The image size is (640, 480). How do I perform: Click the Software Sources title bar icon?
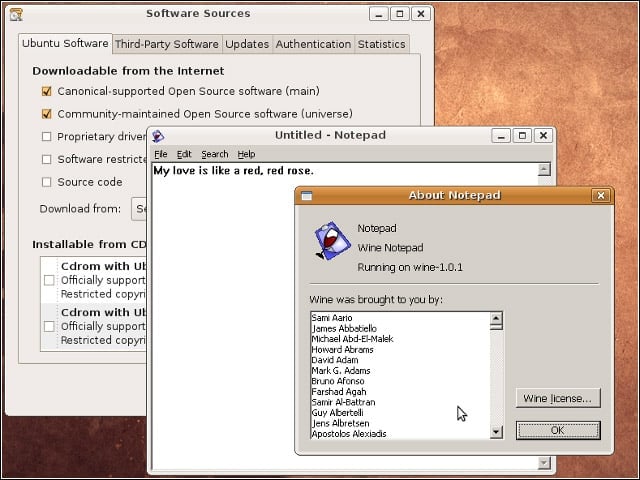click(x=16, y=14)
